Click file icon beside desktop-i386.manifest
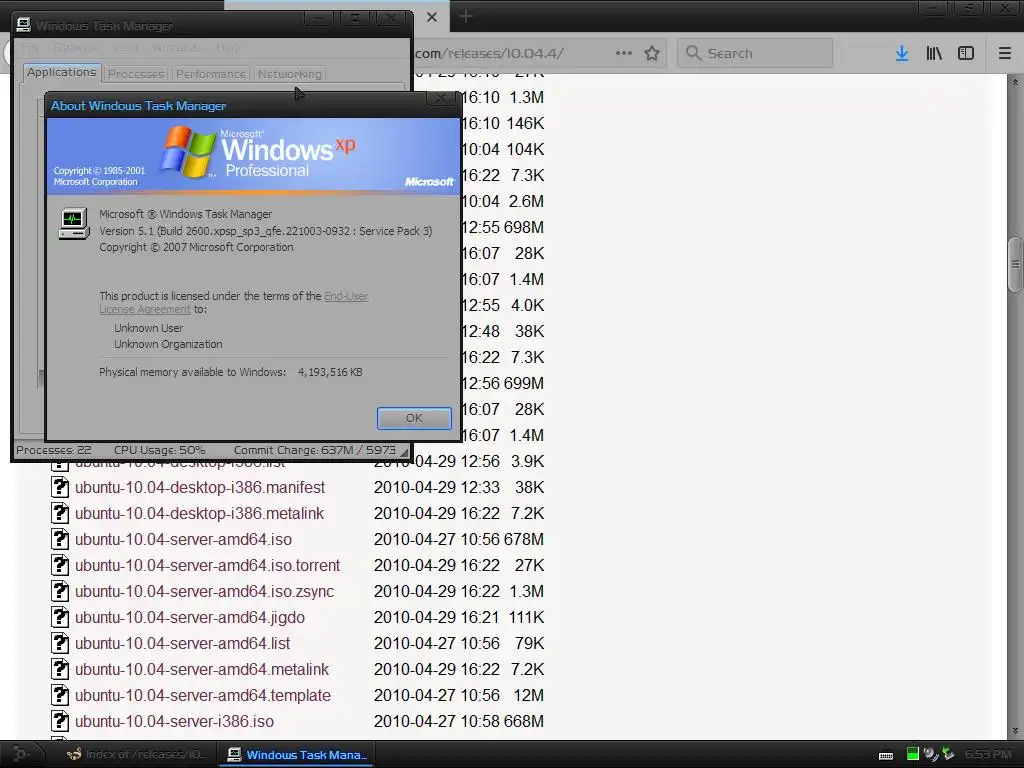Screen dimensions: 1024x768 pos(59,487)
